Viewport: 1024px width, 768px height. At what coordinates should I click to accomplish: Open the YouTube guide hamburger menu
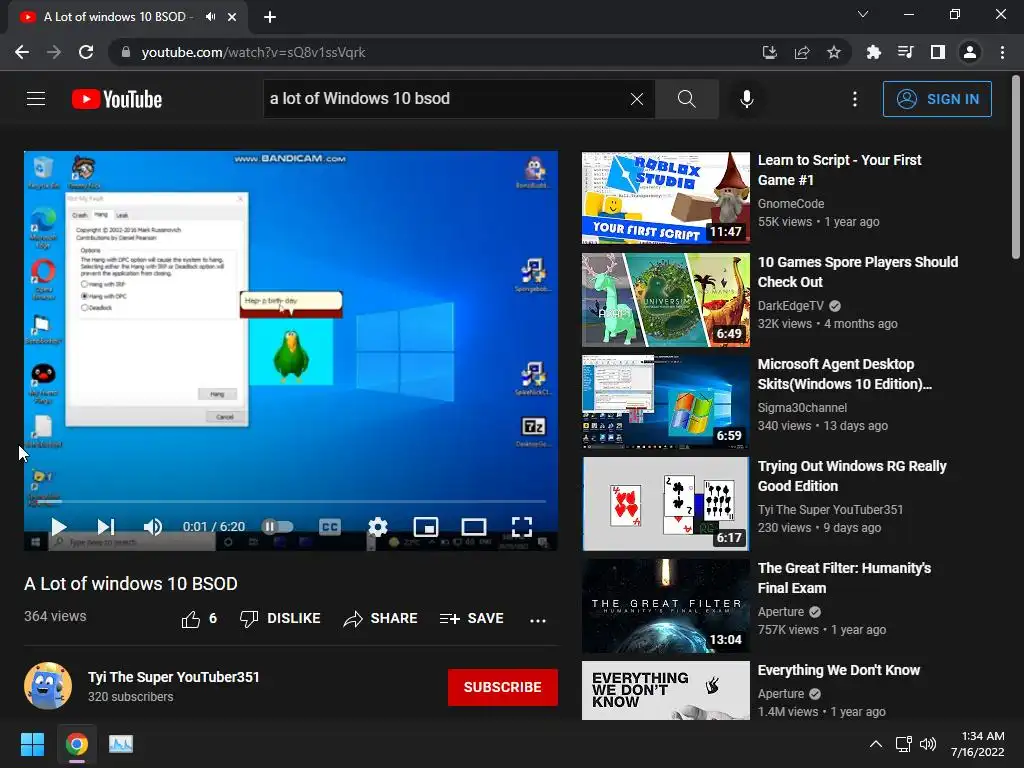click(36, 99)
